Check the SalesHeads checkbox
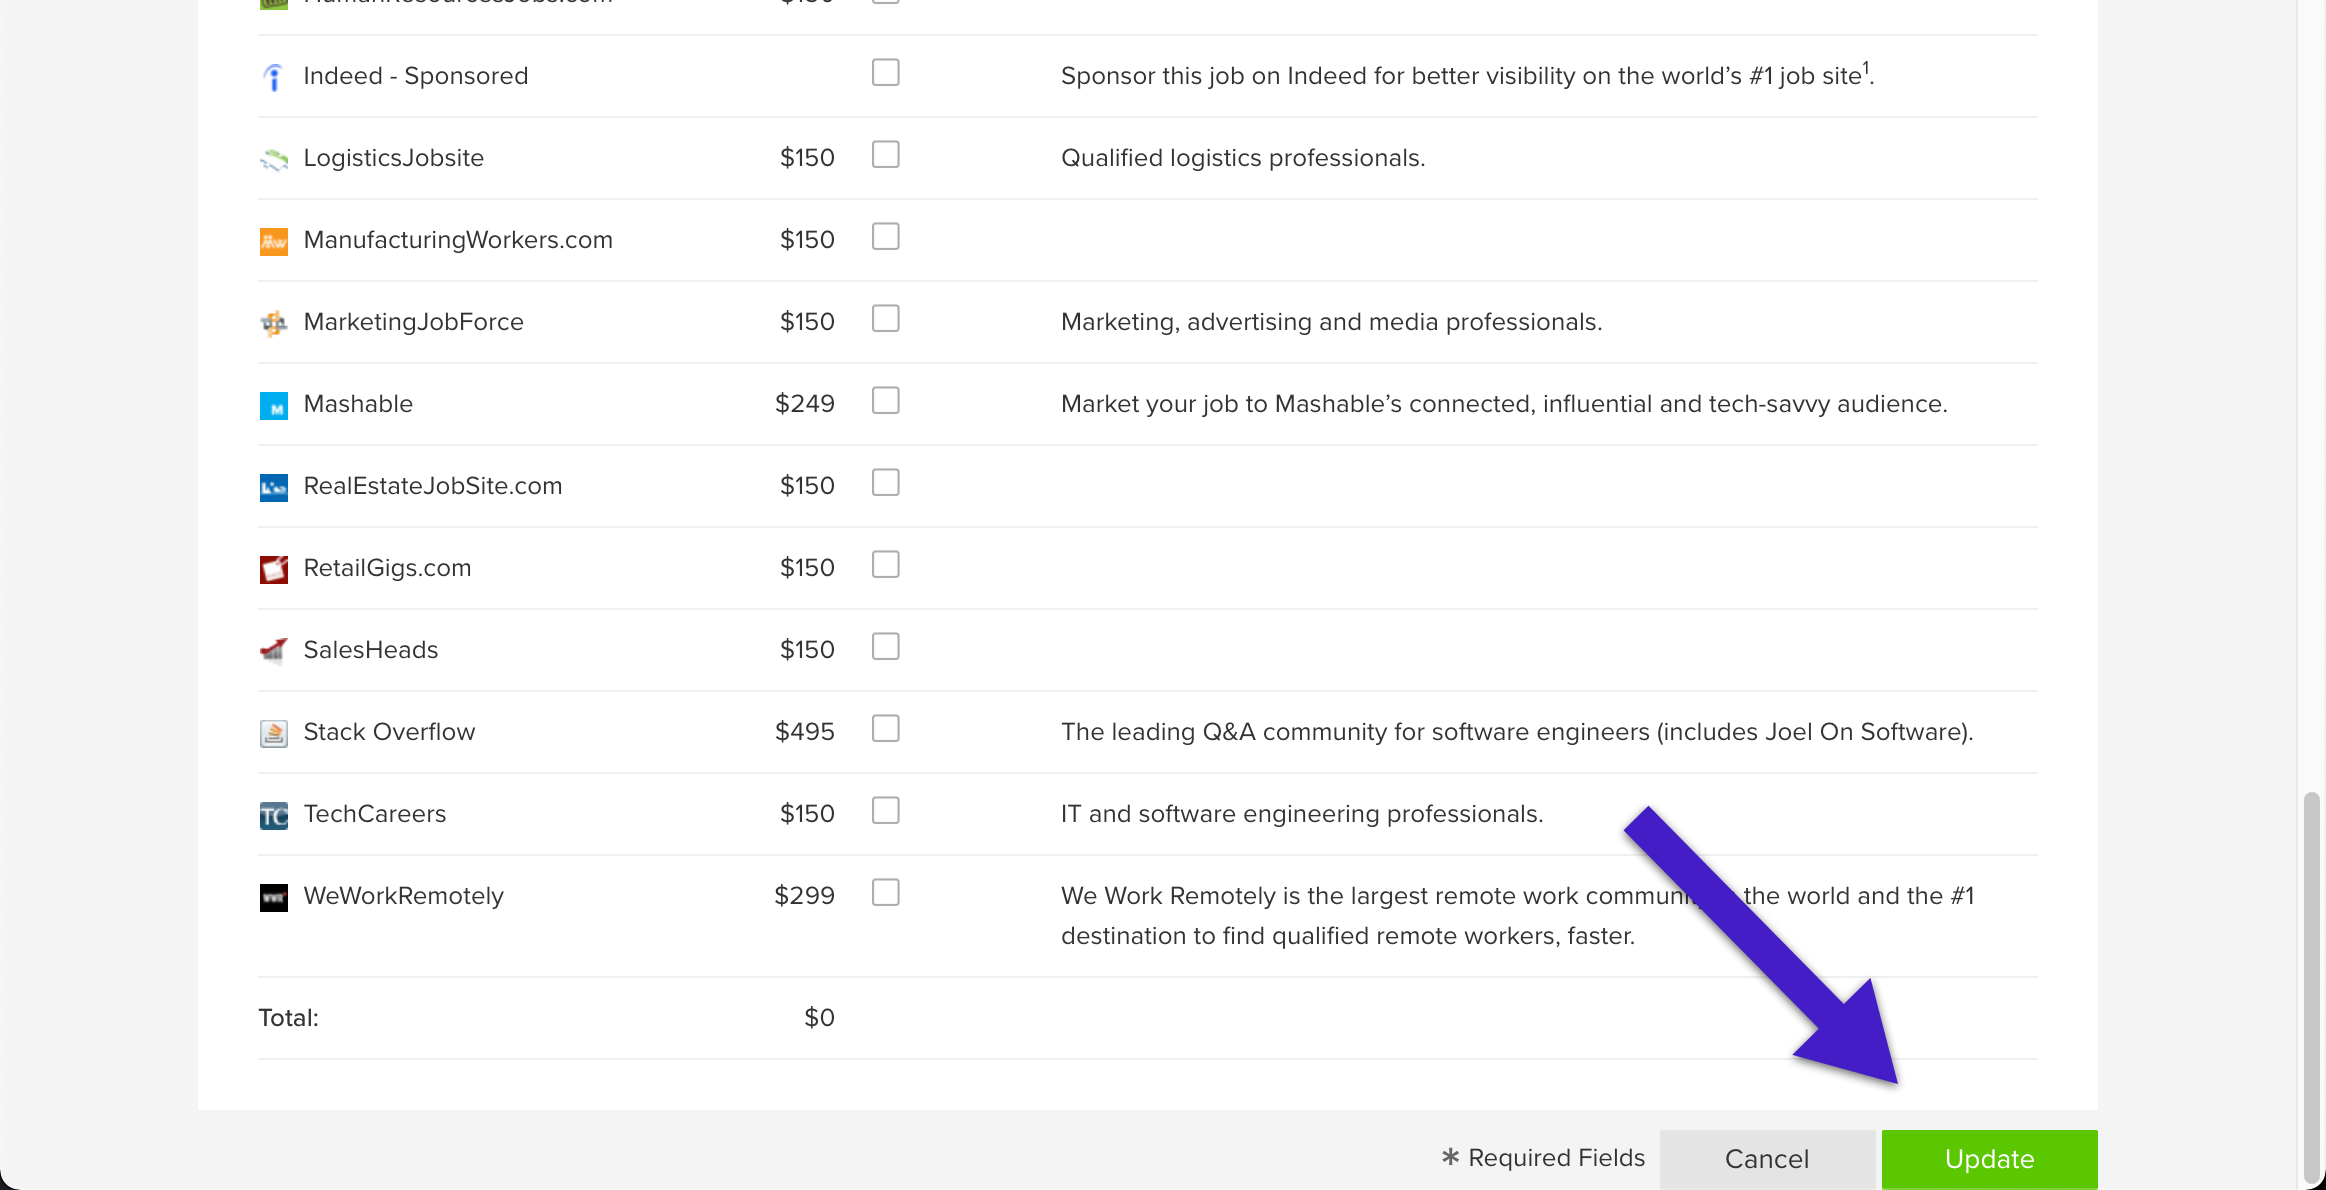The width and height of the screenshot is (2326, 1190). 885,647
